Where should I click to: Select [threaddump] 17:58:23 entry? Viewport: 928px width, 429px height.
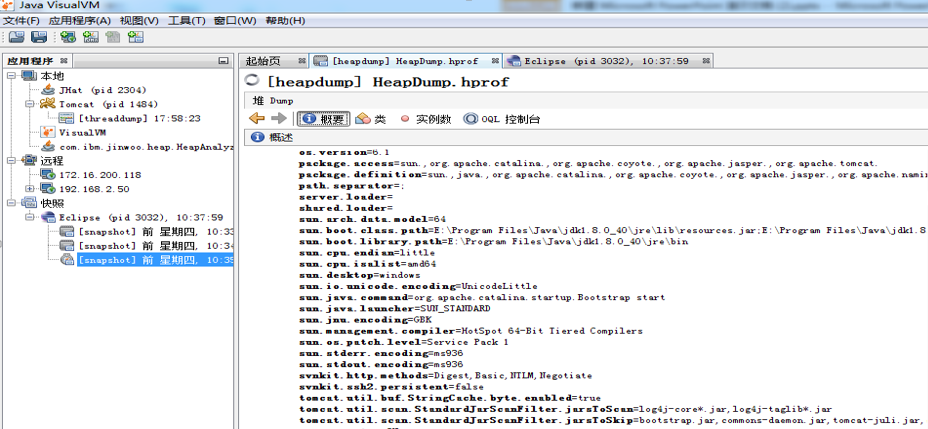pos(139,118)
